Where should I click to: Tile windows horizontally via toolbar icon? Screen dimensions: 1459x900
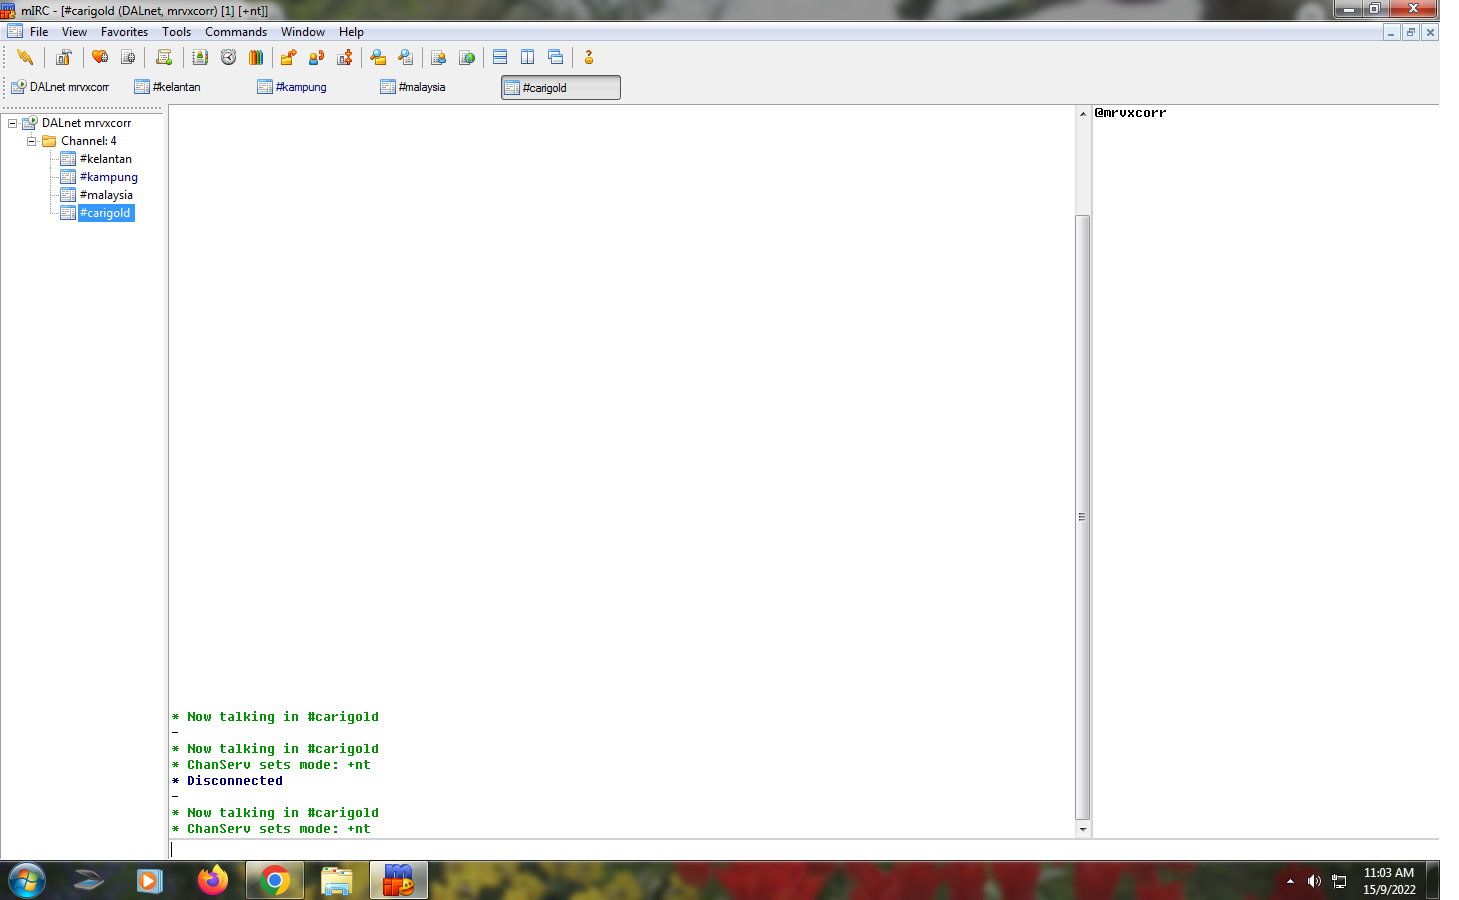(x=500, y=57)
